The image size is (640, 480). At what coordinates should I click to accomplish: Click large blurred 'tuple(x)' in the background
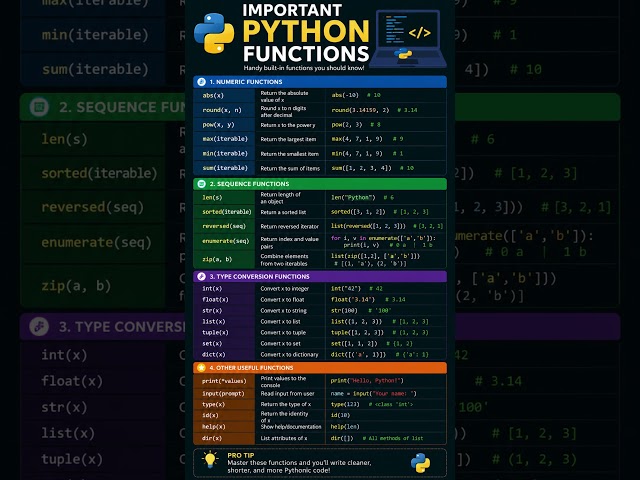point(72,459)
